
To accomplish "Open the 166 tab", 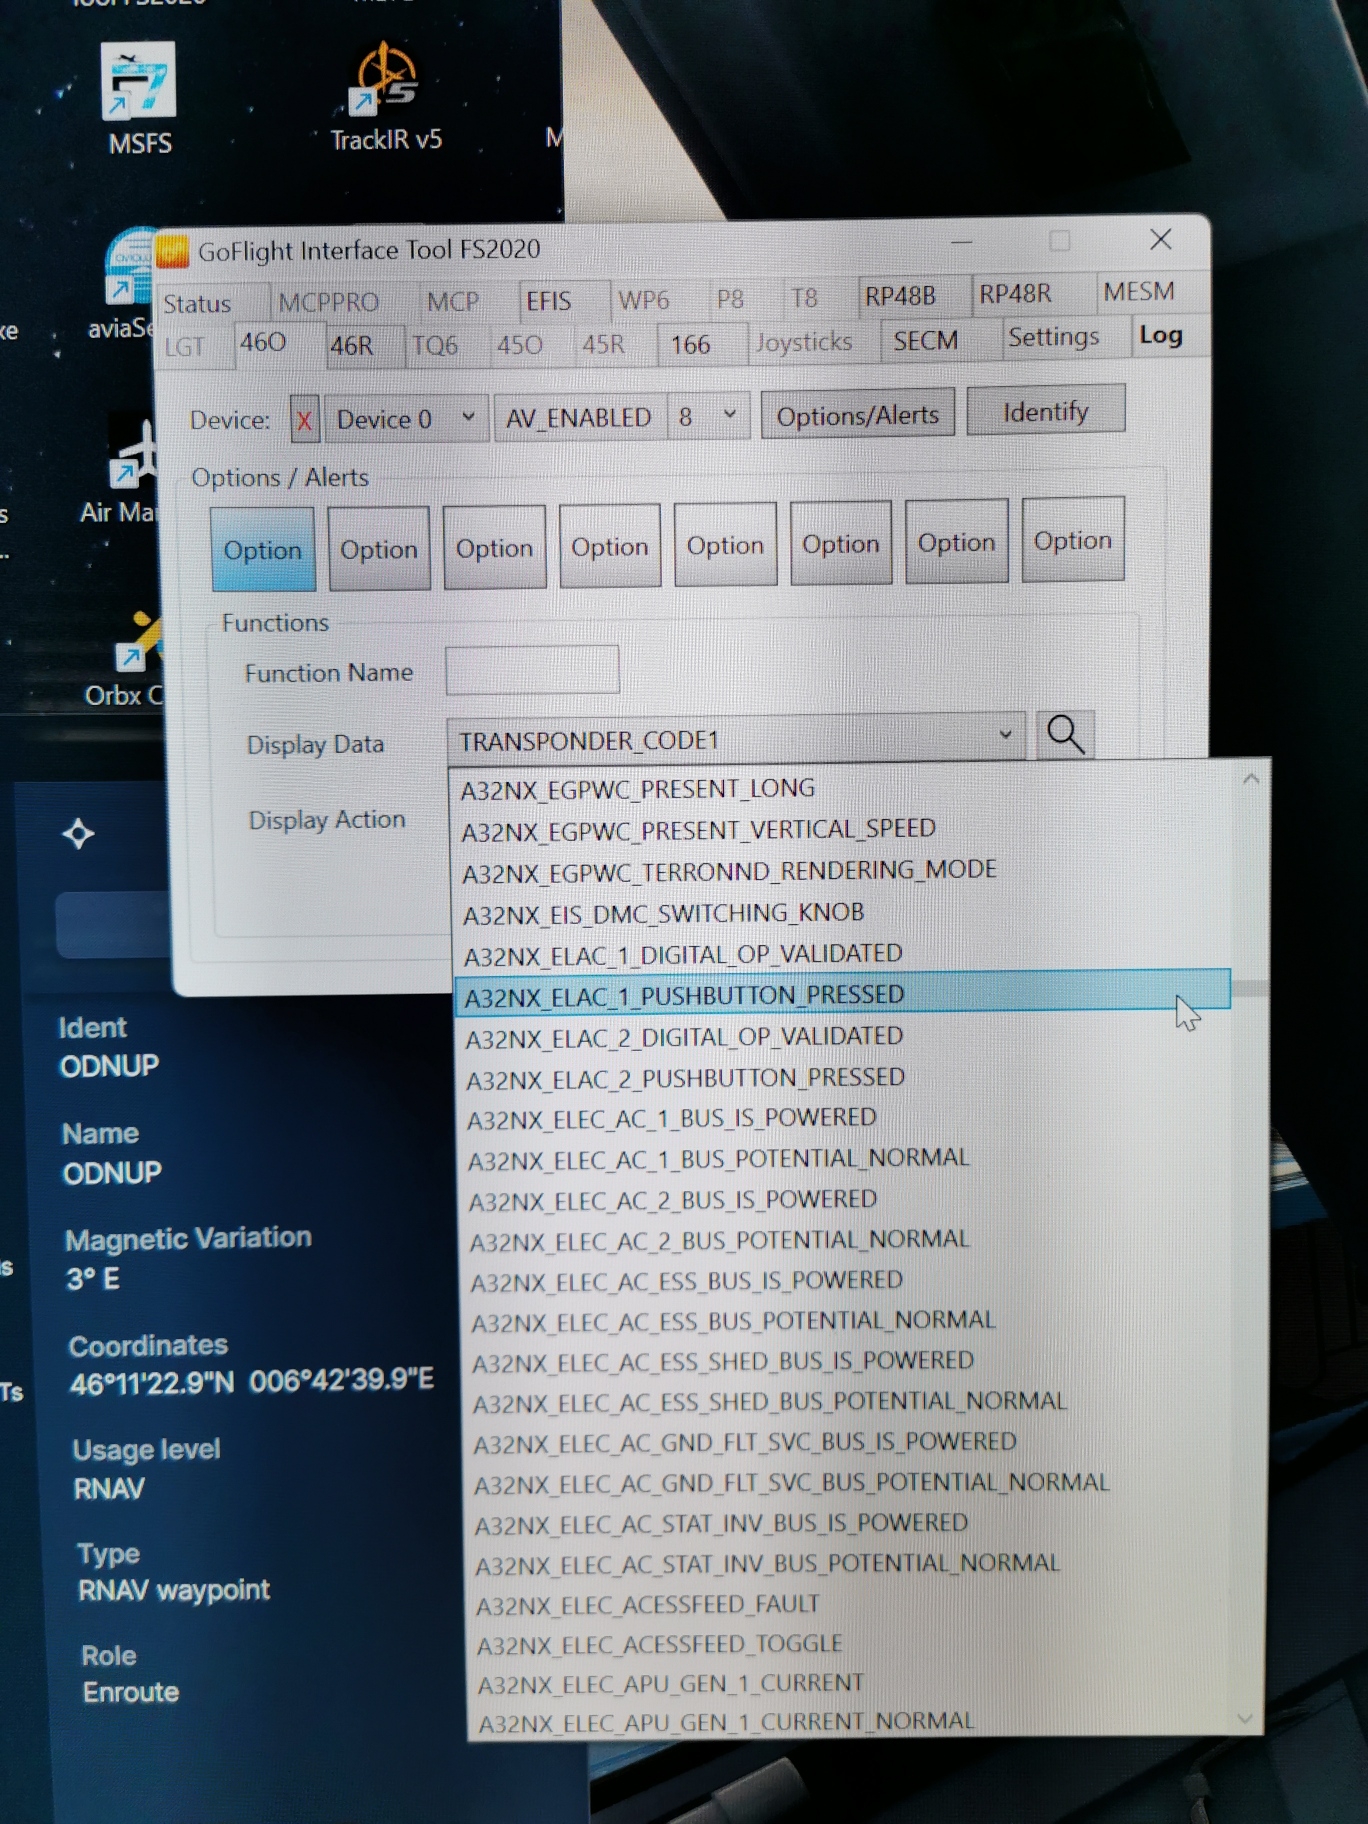I will [690, 344].
